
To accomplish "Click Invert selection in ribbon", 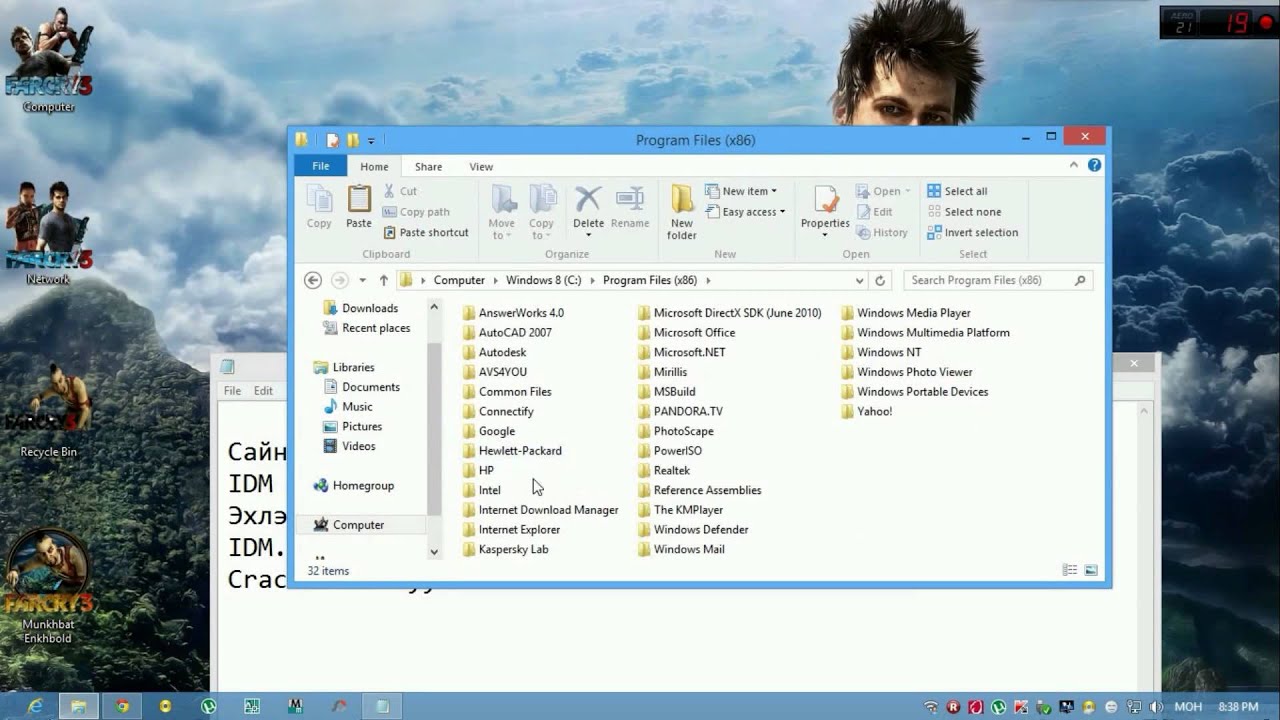I will 972,232.
